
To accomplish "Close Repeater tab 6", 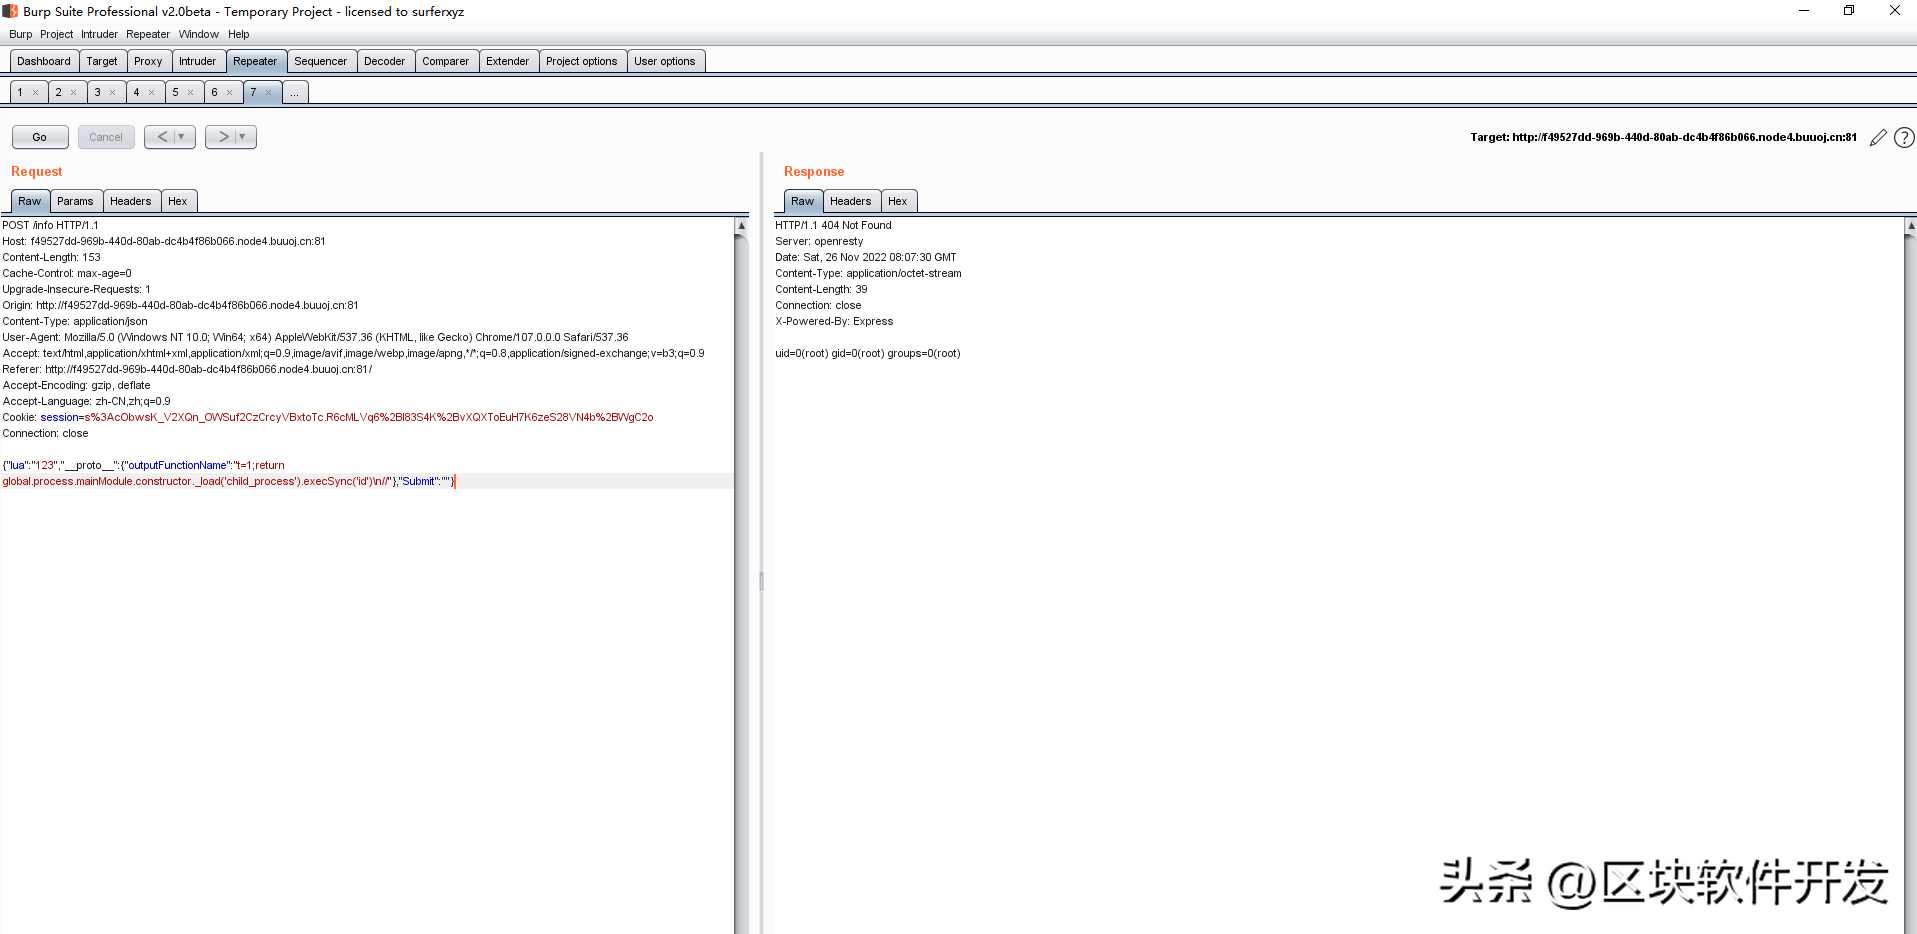I will click(229, 93).
